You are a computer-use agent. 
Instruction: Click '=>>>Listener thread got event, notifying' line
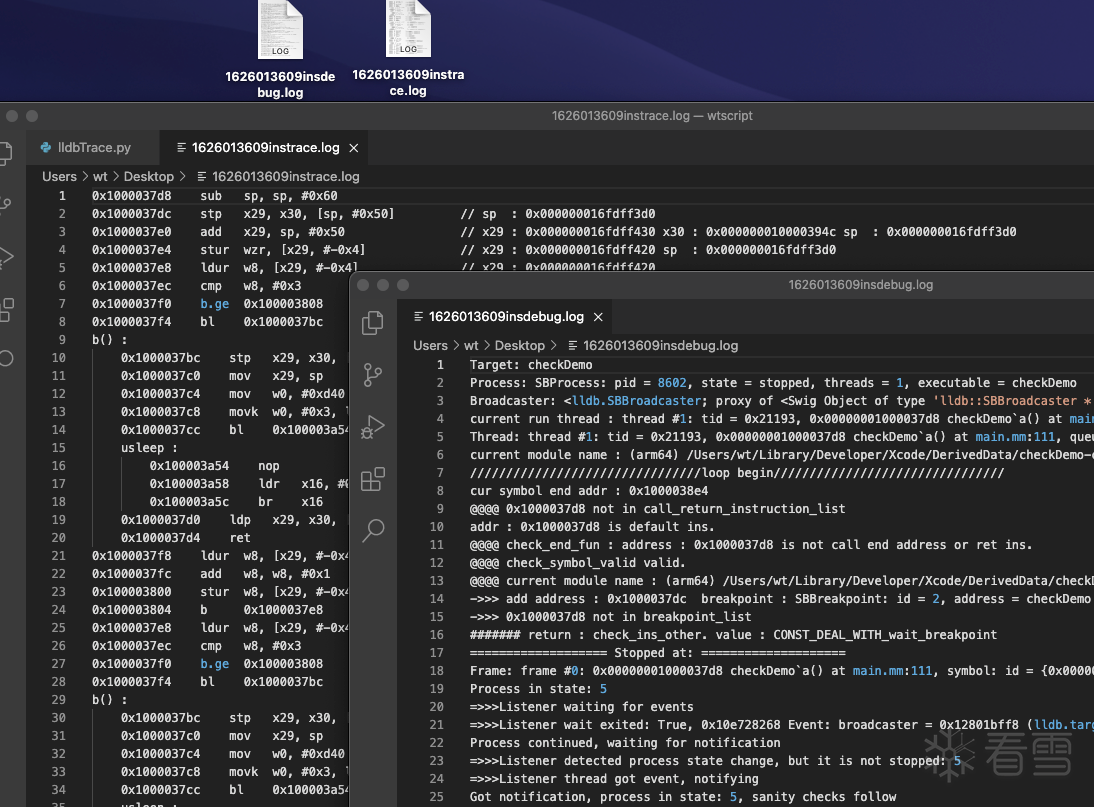(x=614, y=779)
